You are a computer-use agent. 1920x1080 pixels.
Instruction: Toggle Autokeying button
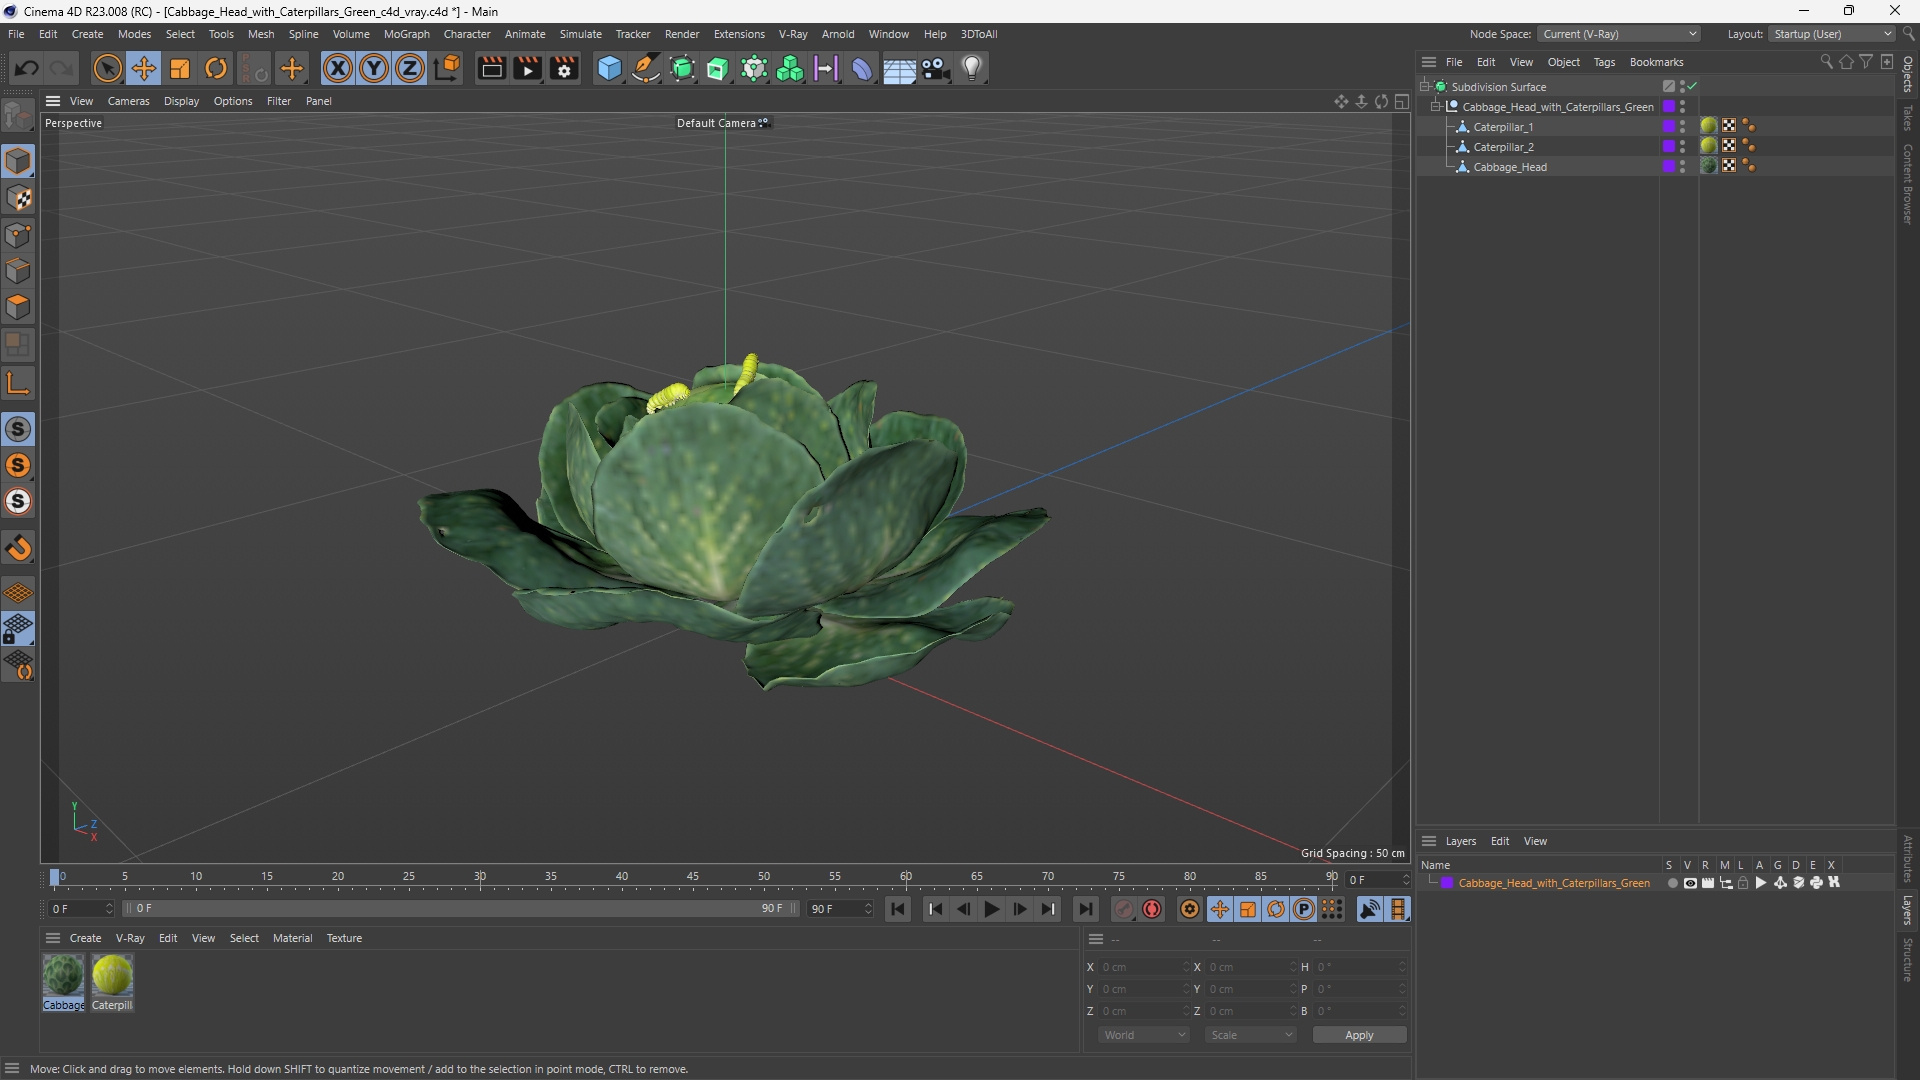pos(1152,909)
